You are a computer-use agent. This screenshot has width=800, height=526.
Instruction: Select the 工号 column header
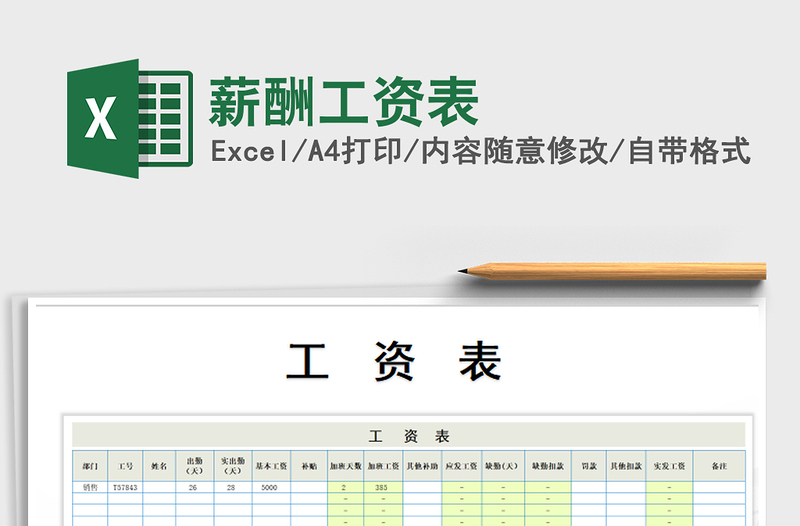pyautogui.click(x=126, y=466)
